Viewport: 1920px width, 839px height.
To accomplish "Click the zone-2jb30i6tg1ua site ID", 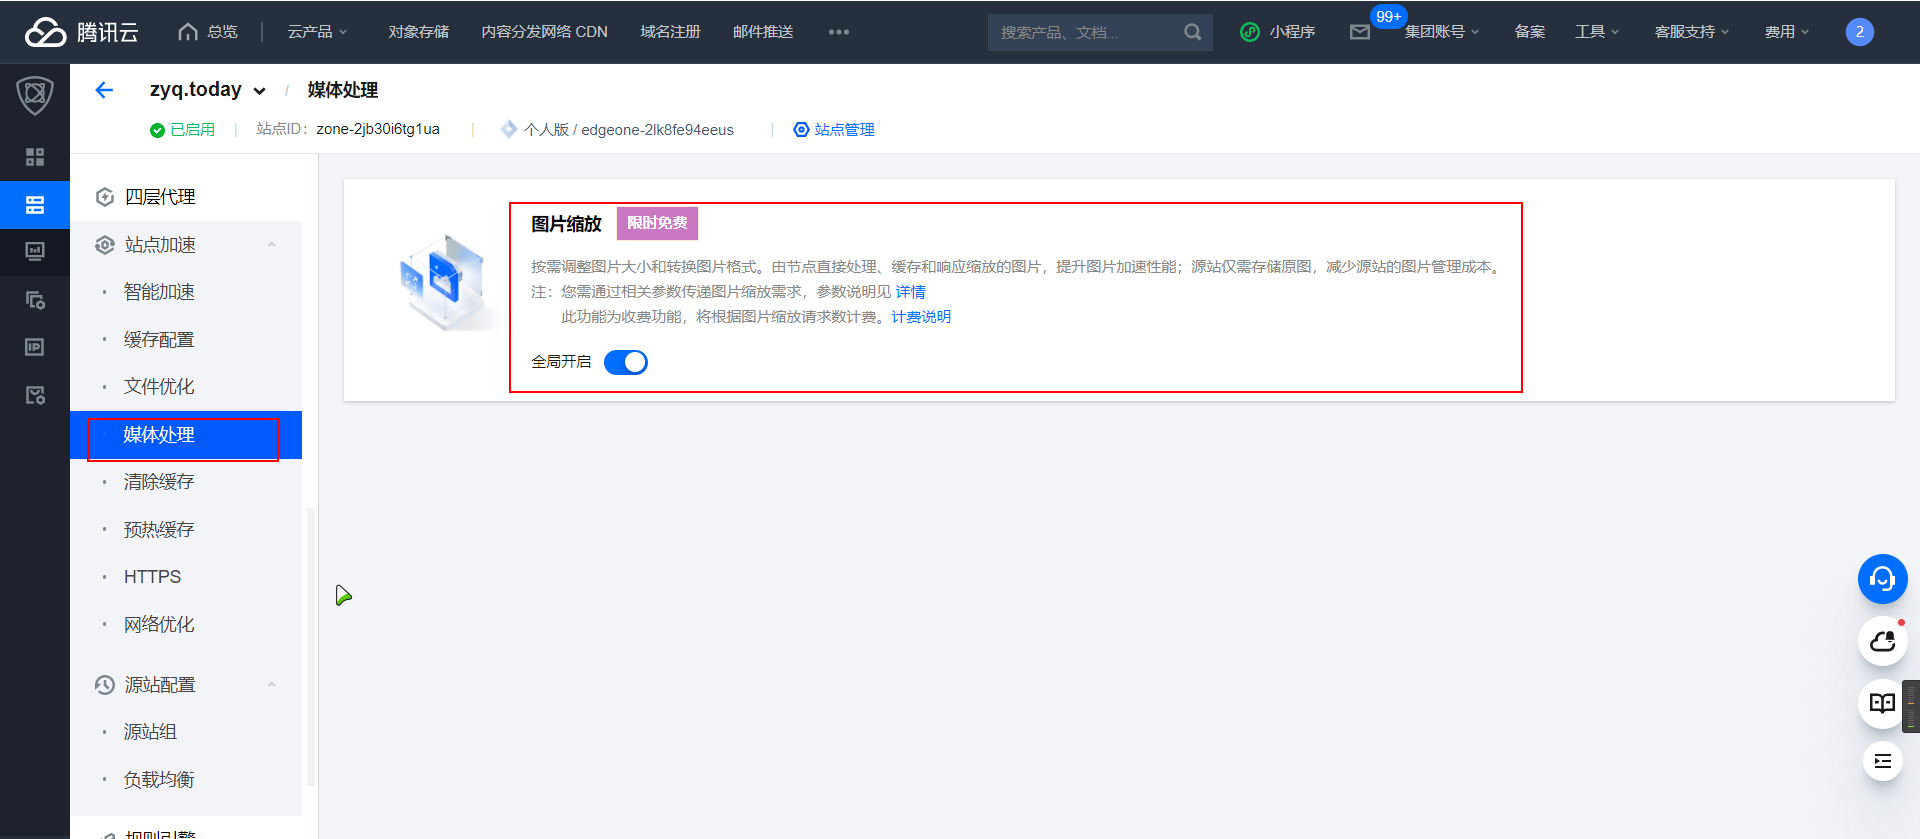I will [x=378, y=129].
